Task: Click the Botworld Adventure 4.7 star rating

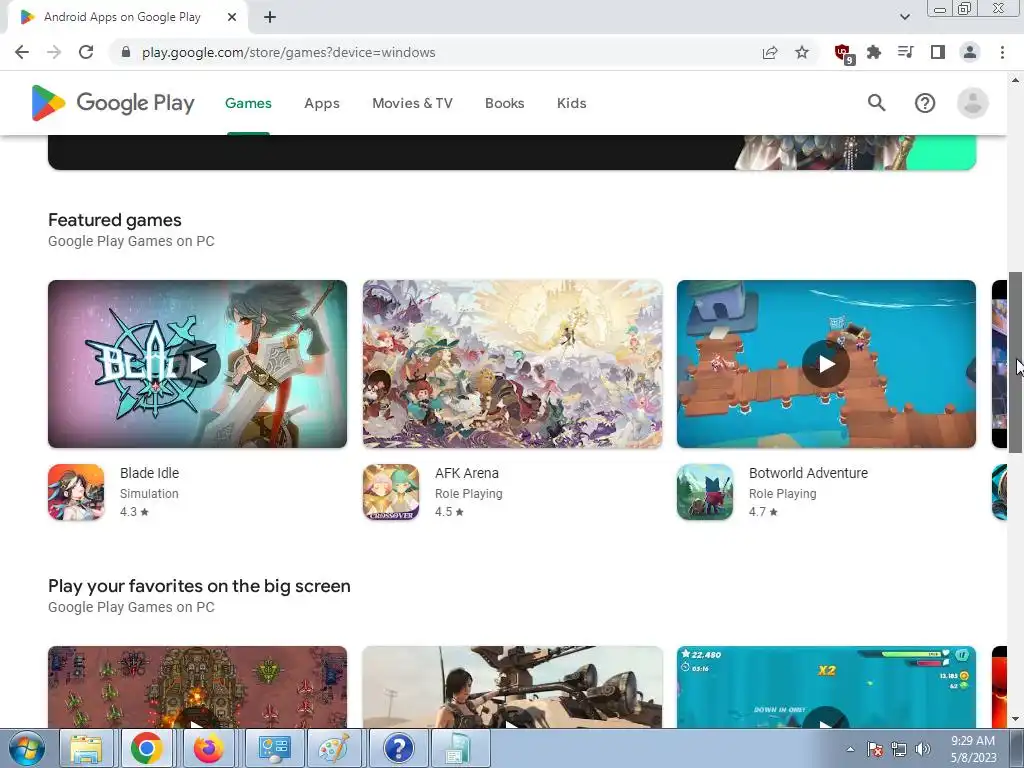Action: pos(763,512)
